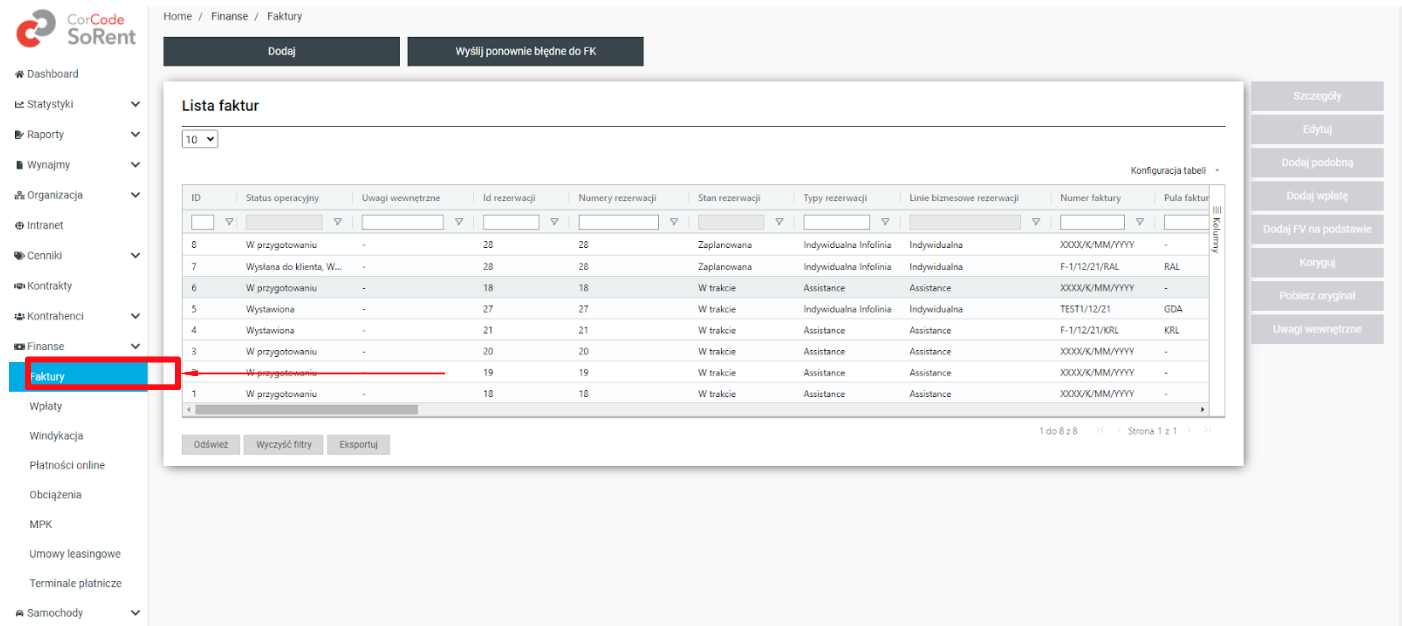
Task: Open filter funnel for Numer faktury column
Action: (x=1139, y=222)
